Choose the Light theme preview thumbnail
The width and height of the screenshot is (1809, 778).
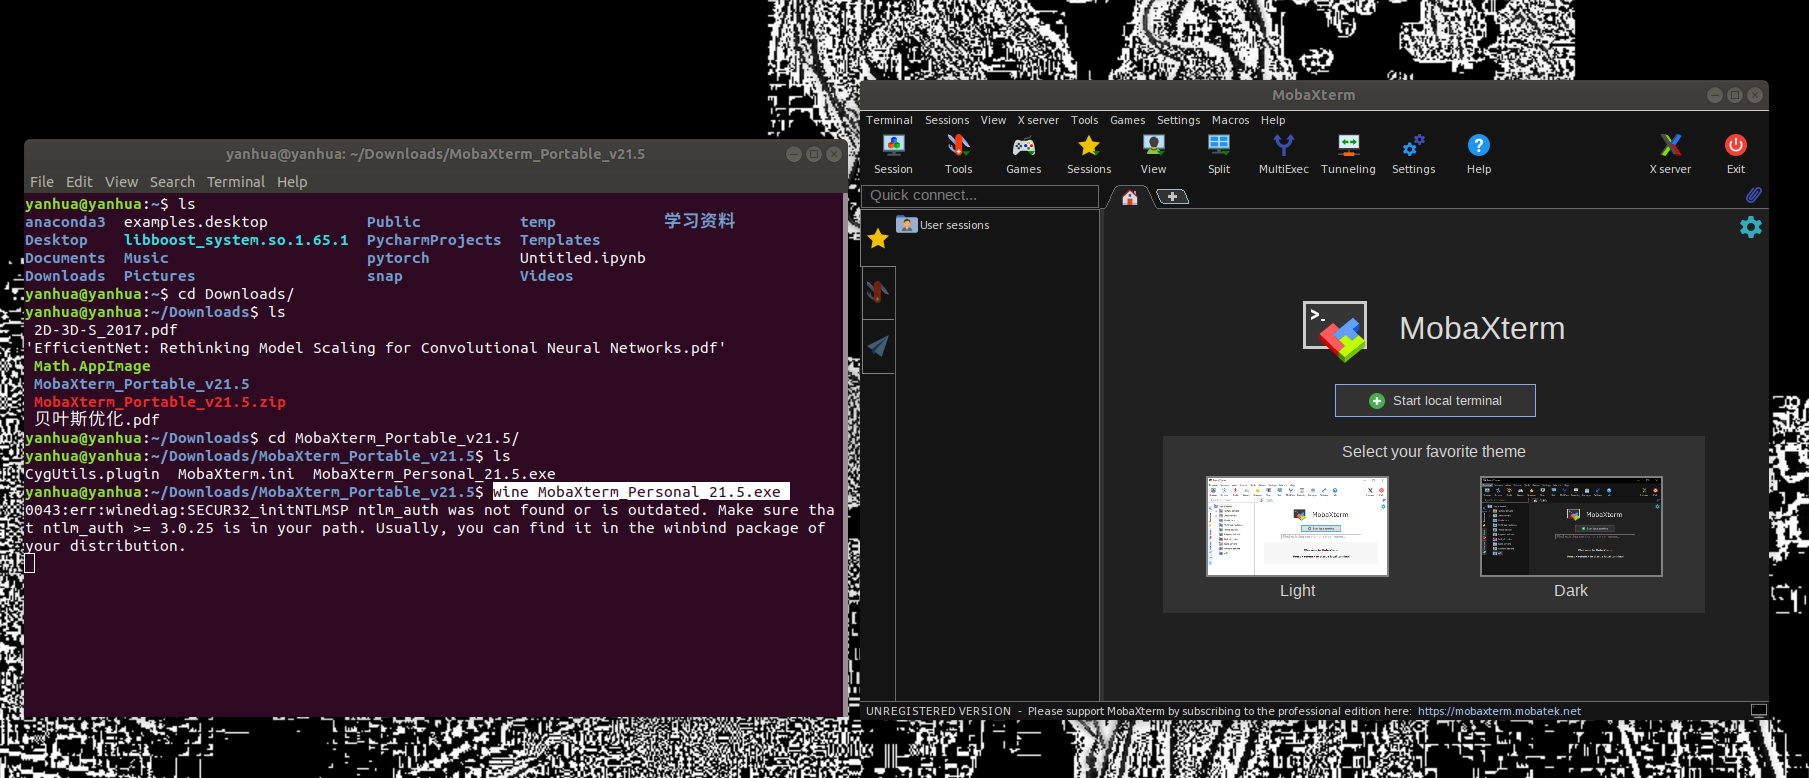point(1297,526)
